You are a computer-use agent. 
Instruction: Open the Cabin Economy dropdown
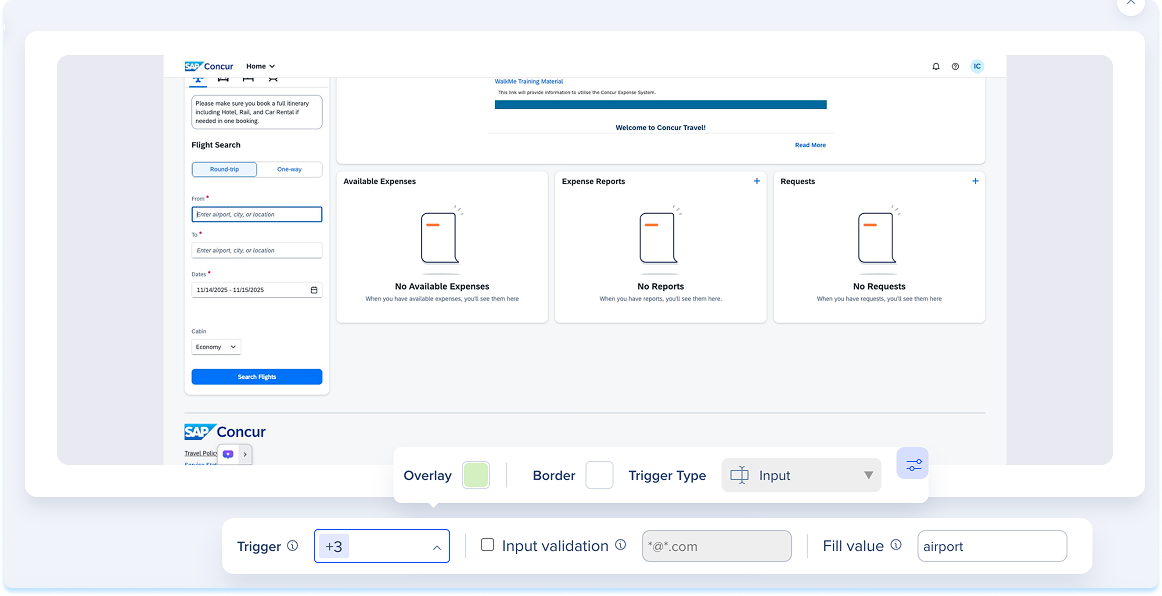pyautogui.click(x=216, y=347)
